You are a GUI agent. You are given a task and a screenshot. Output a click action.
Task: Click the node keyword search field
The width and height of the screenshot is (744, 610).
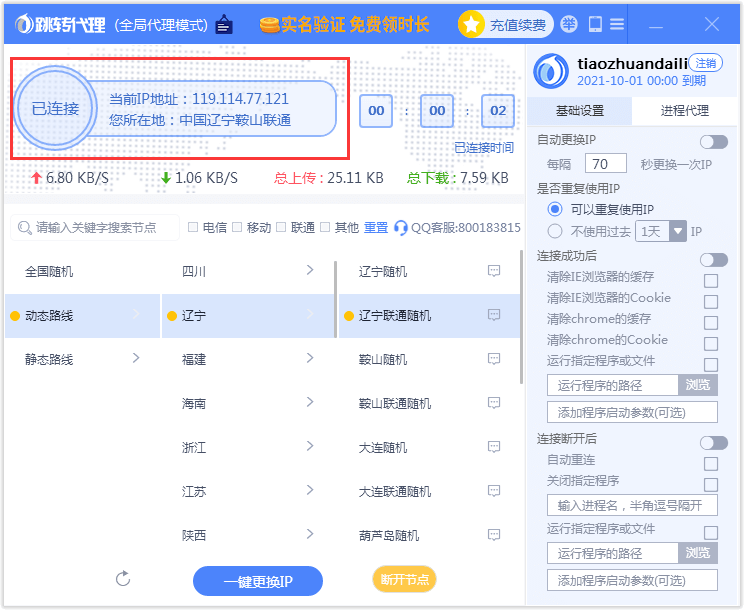coord(97,228)
